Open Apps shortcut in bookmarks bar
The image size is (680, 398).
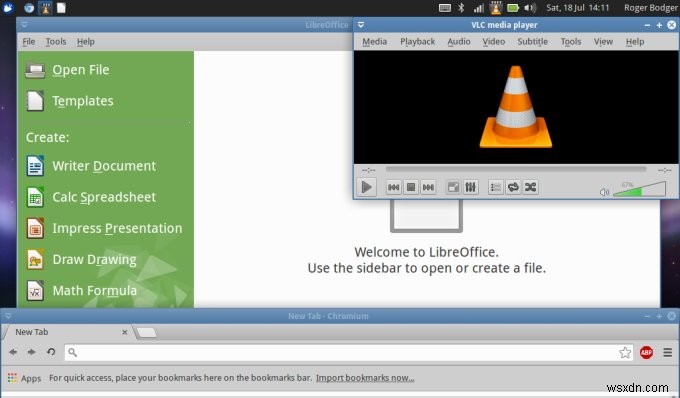(x=25, y=378)
